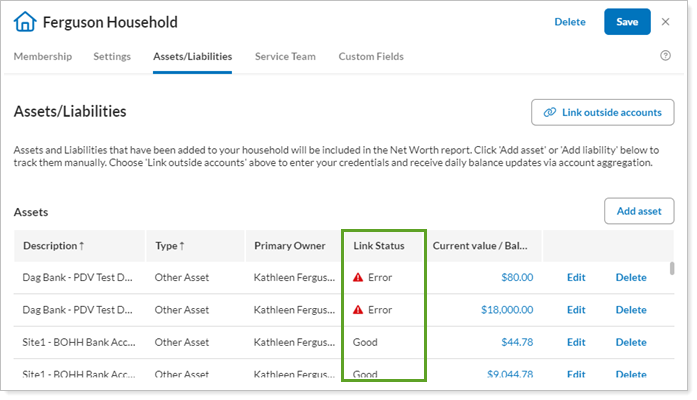Click the Add asset button
The width and height of the screenshot is (697, 400).
[x=639, y=211]
